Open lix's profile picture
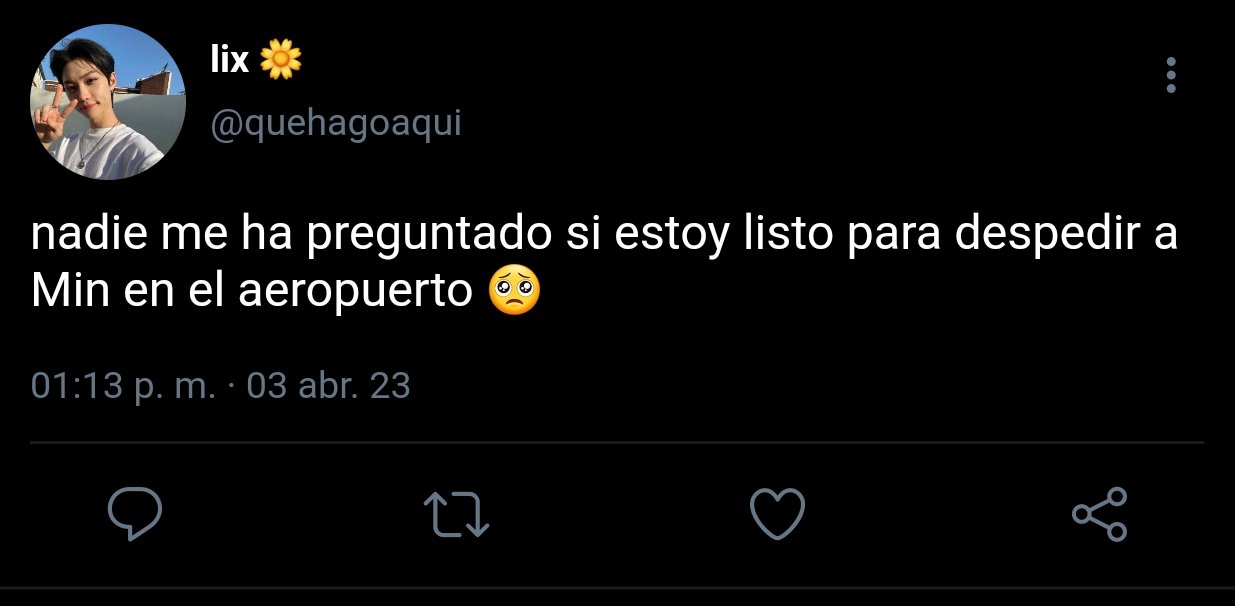Screen dimensions: 1235x606 click(x=108, y=102)
